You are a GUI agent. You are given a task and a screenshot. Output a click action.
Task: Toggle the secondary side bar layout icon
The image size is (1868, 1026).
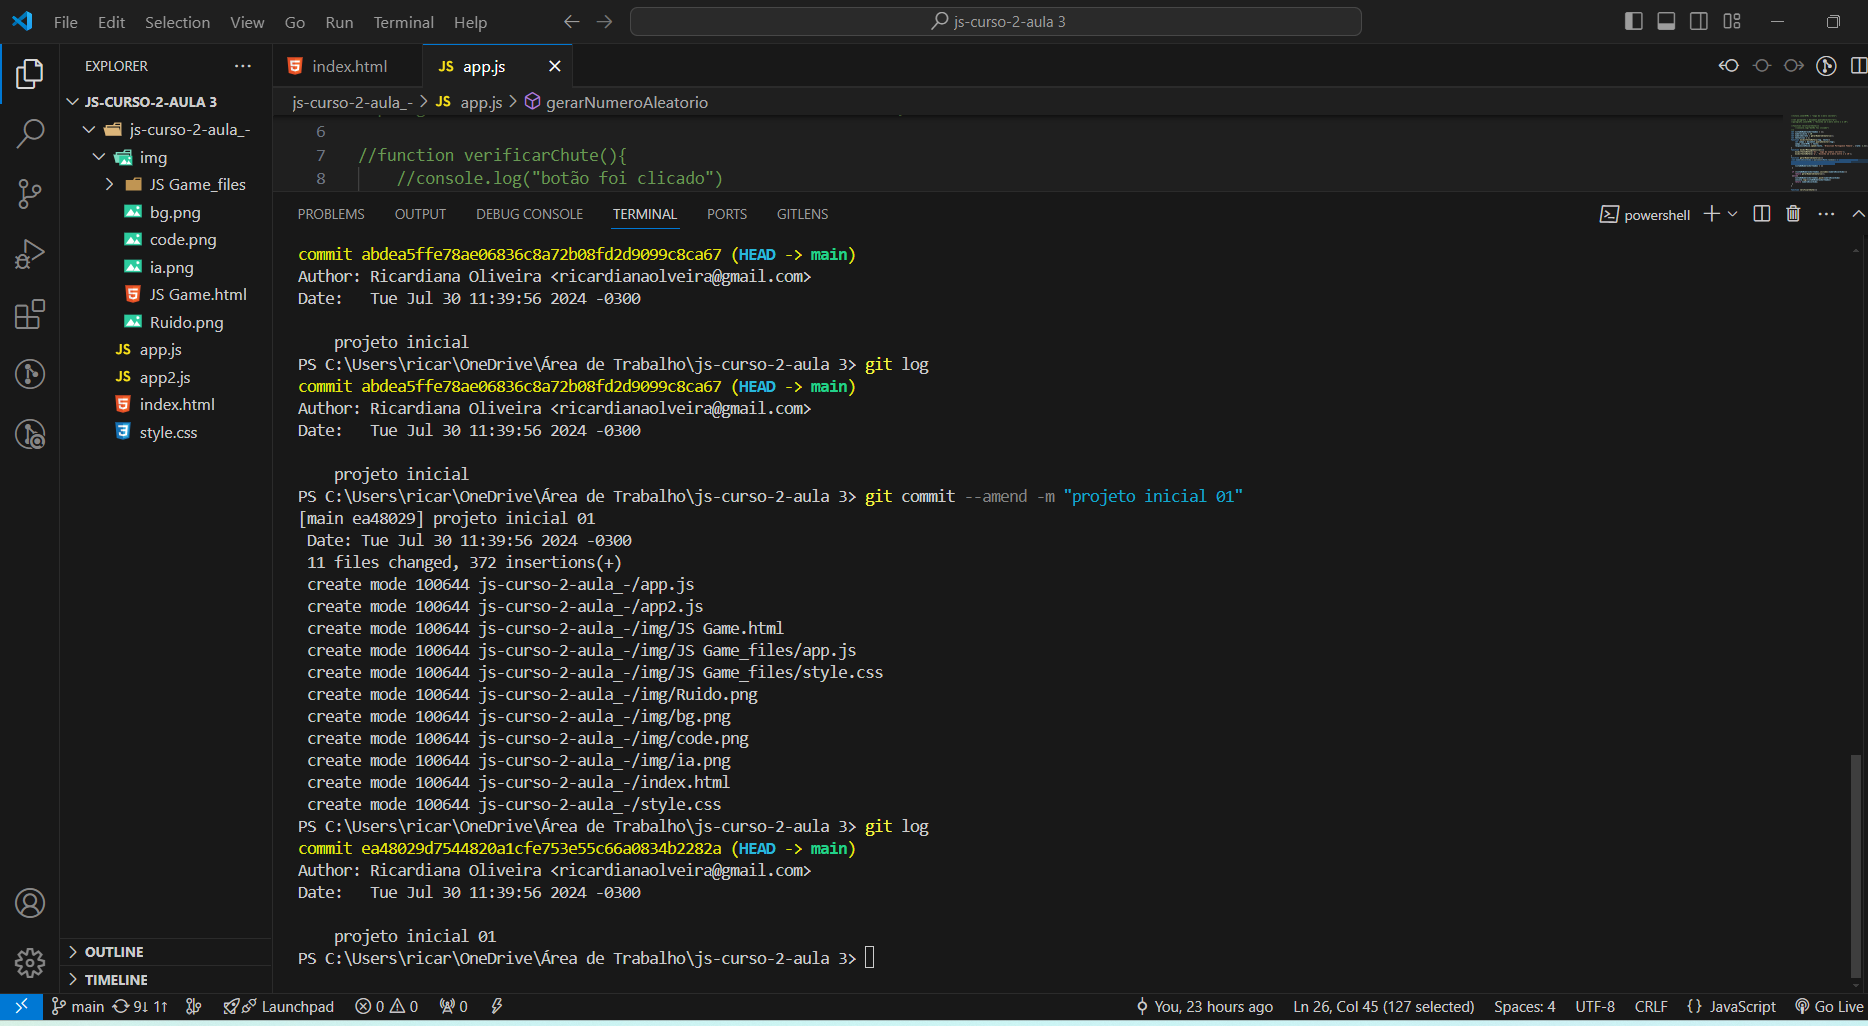pyautogui.click(x=1699, y=21)
